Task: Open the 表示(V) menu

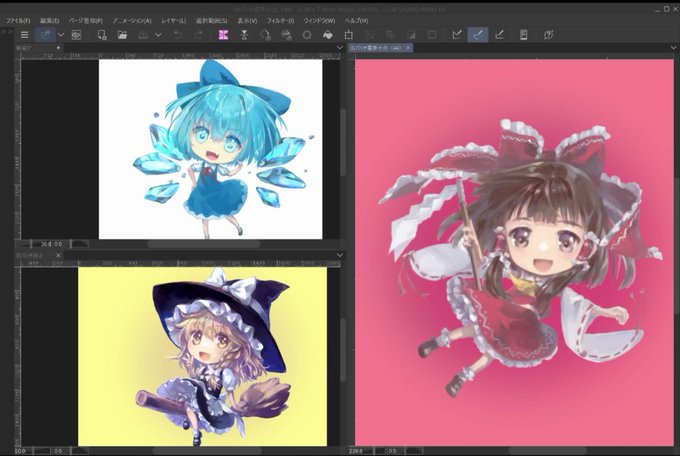Action: tap(247, 20)
